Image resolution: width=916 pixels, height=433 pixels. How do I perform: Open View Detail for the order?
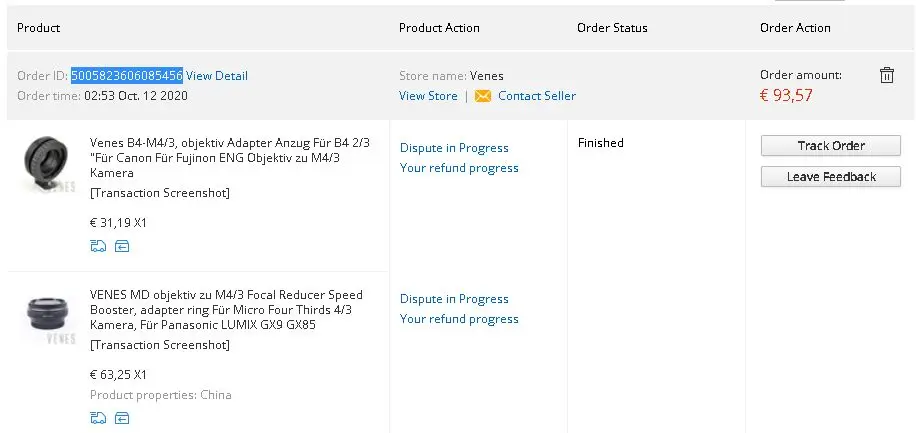(217, 76)
